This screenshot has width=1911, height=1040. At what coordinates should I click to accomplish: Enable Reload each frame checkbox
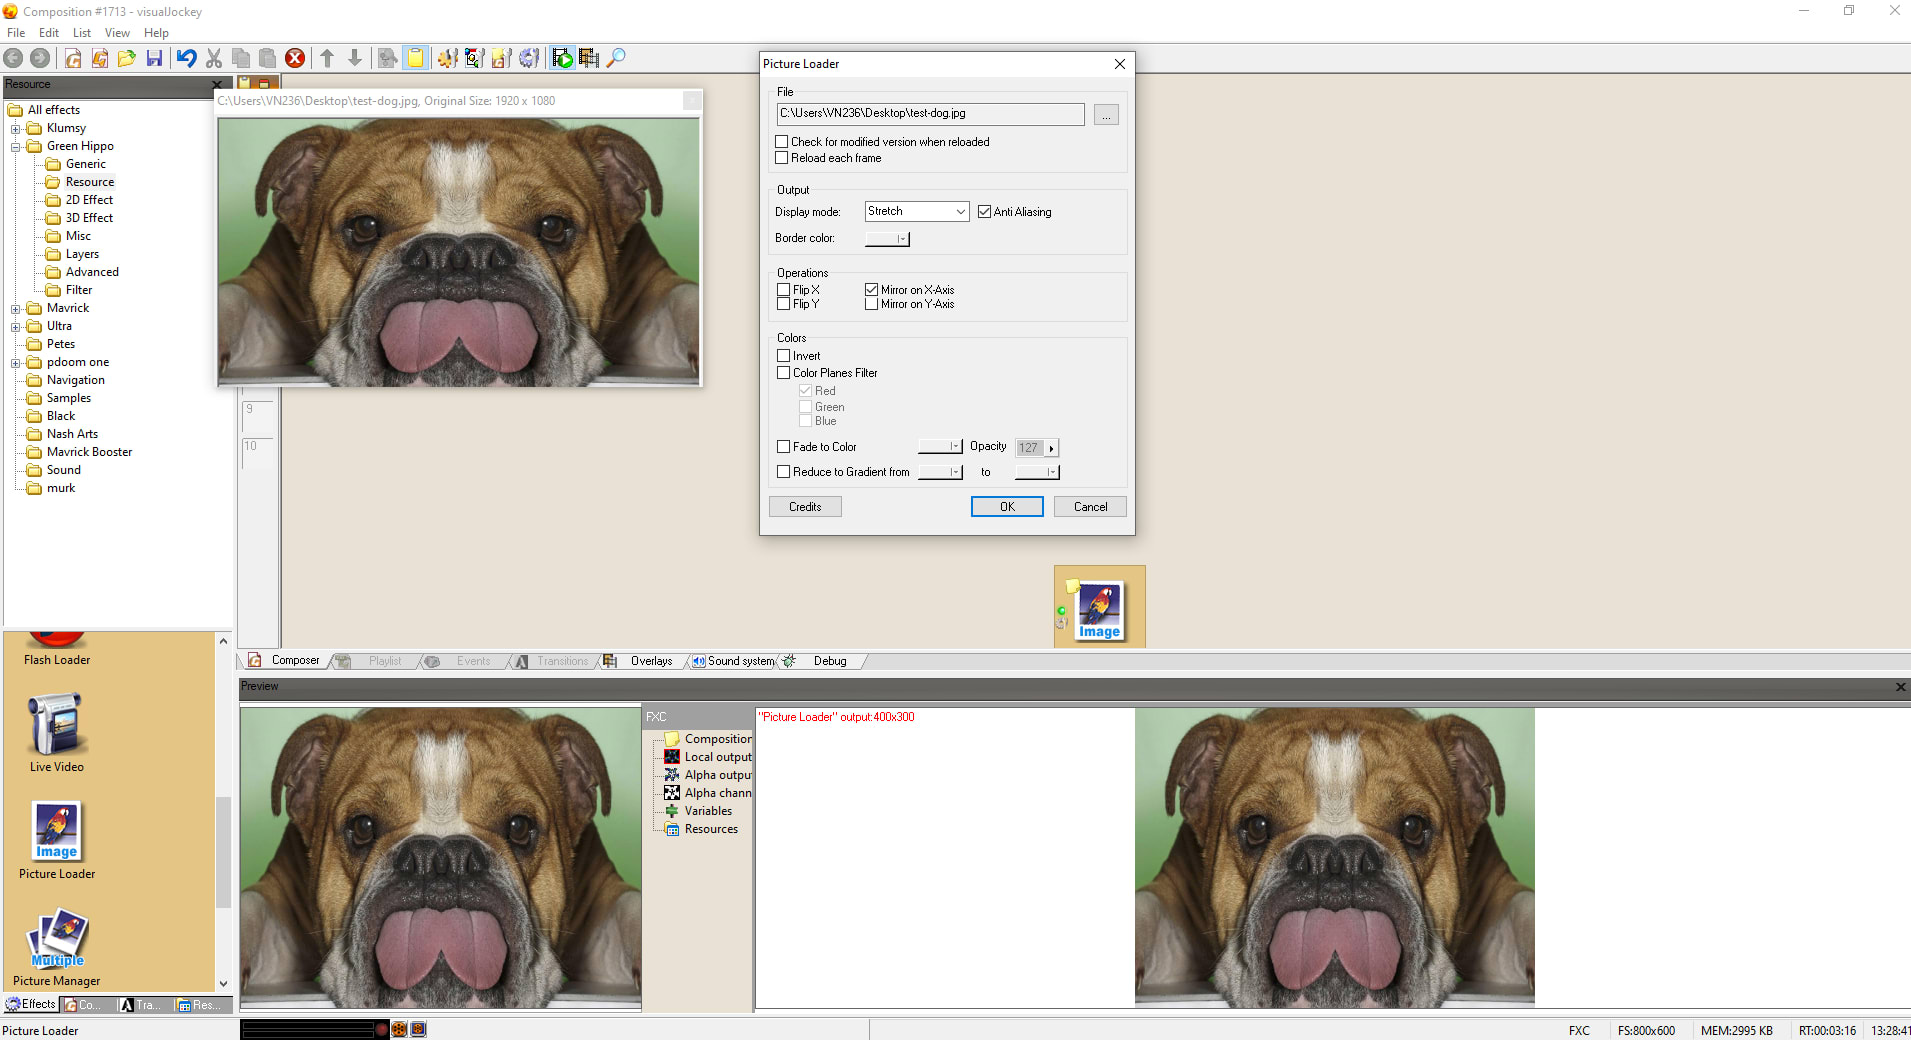[x=782, y=158]
